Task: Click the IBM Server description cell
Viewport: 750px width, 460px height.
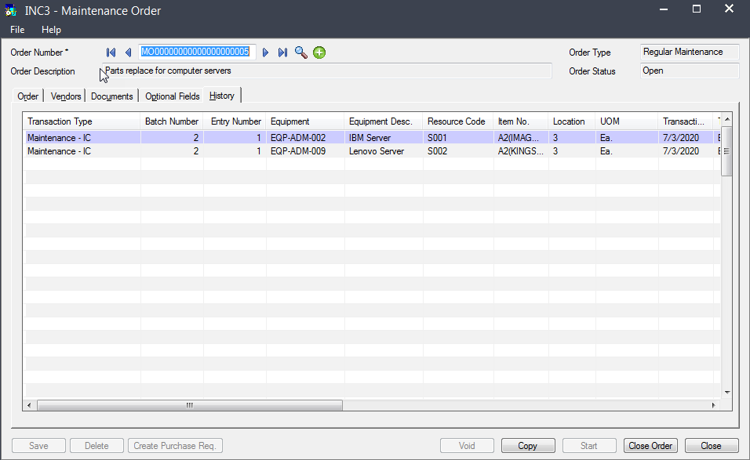Action: pos(384,138)
